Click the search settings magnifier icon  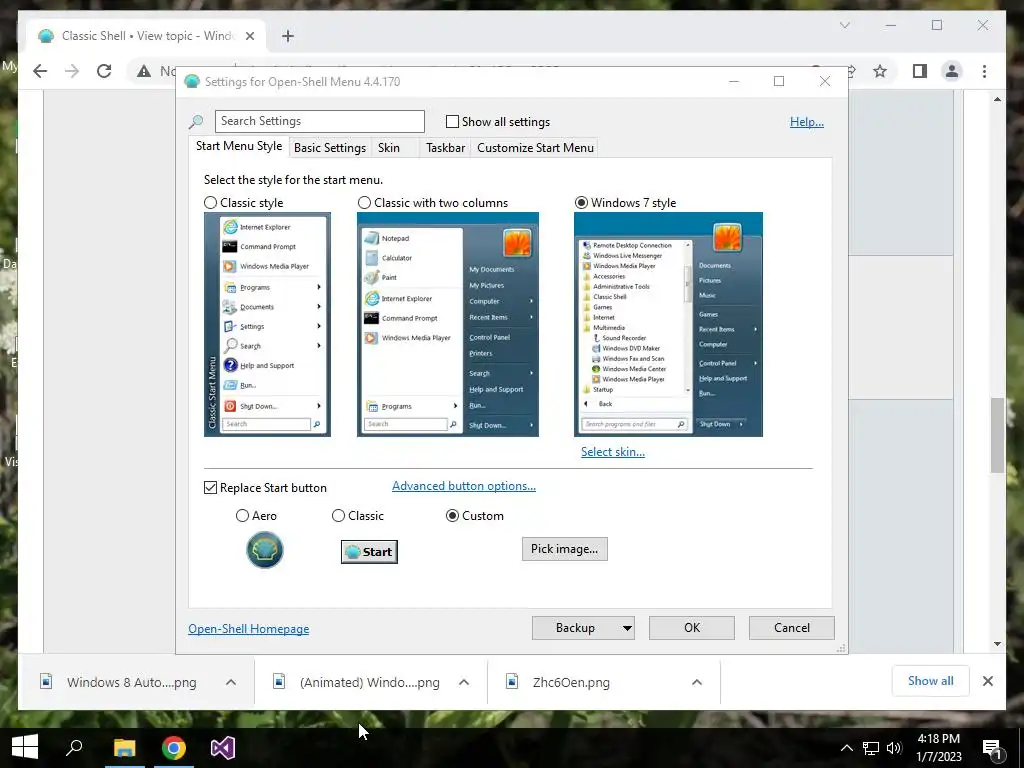(x=196, y=121)
